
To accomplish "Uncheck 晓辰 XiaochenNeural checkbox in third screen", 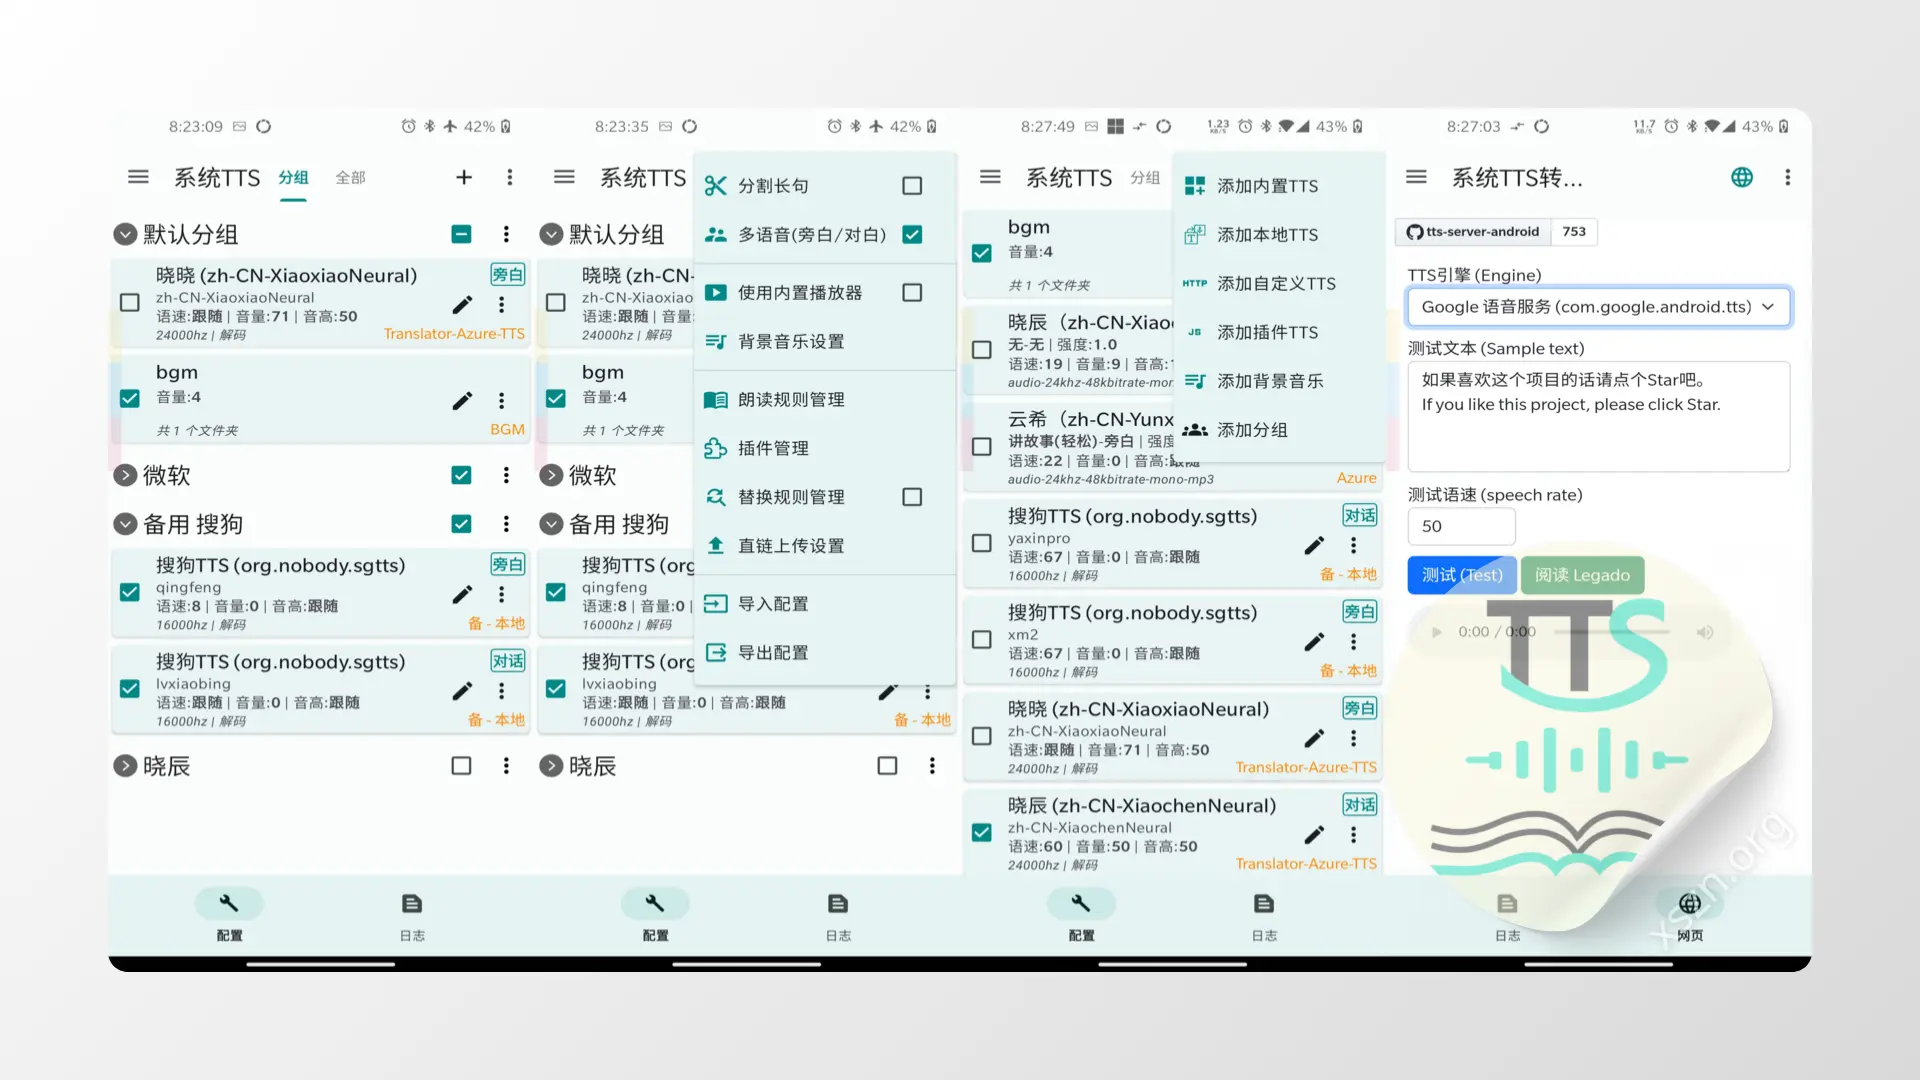I will (x=982, y=832).
